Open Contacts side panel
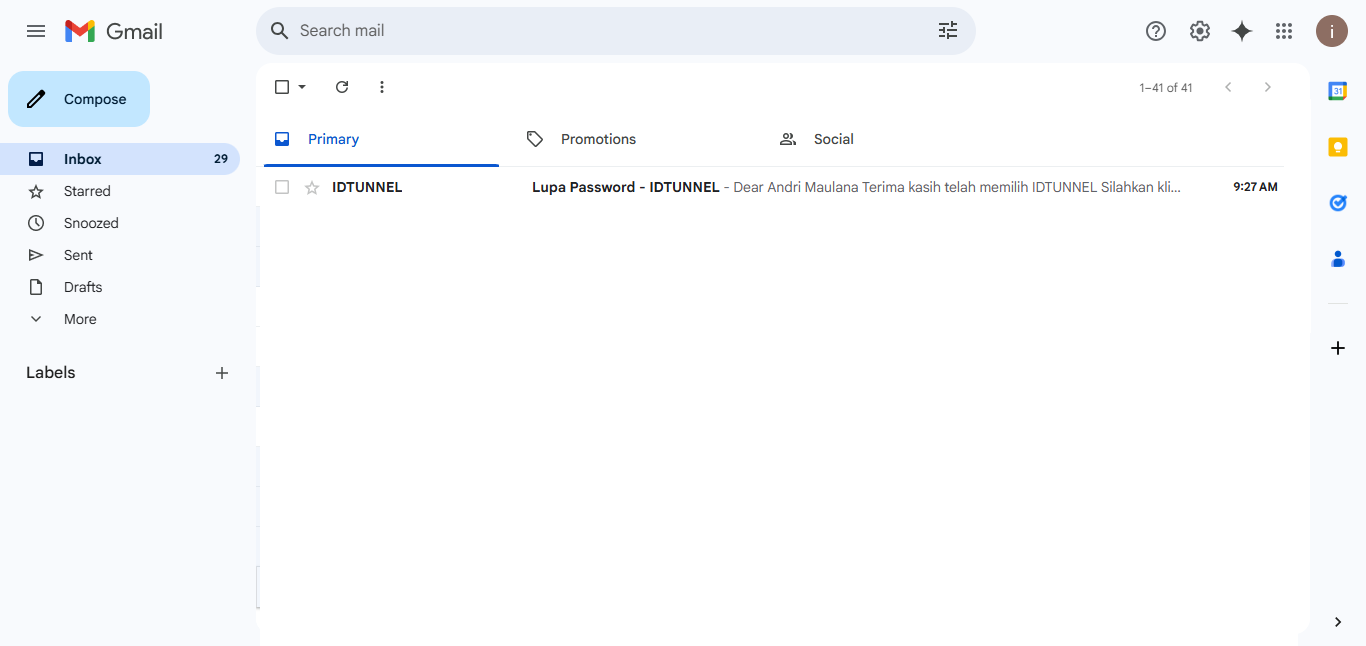The height and width of the screenshot is (646, 1366). (1338, 259)
